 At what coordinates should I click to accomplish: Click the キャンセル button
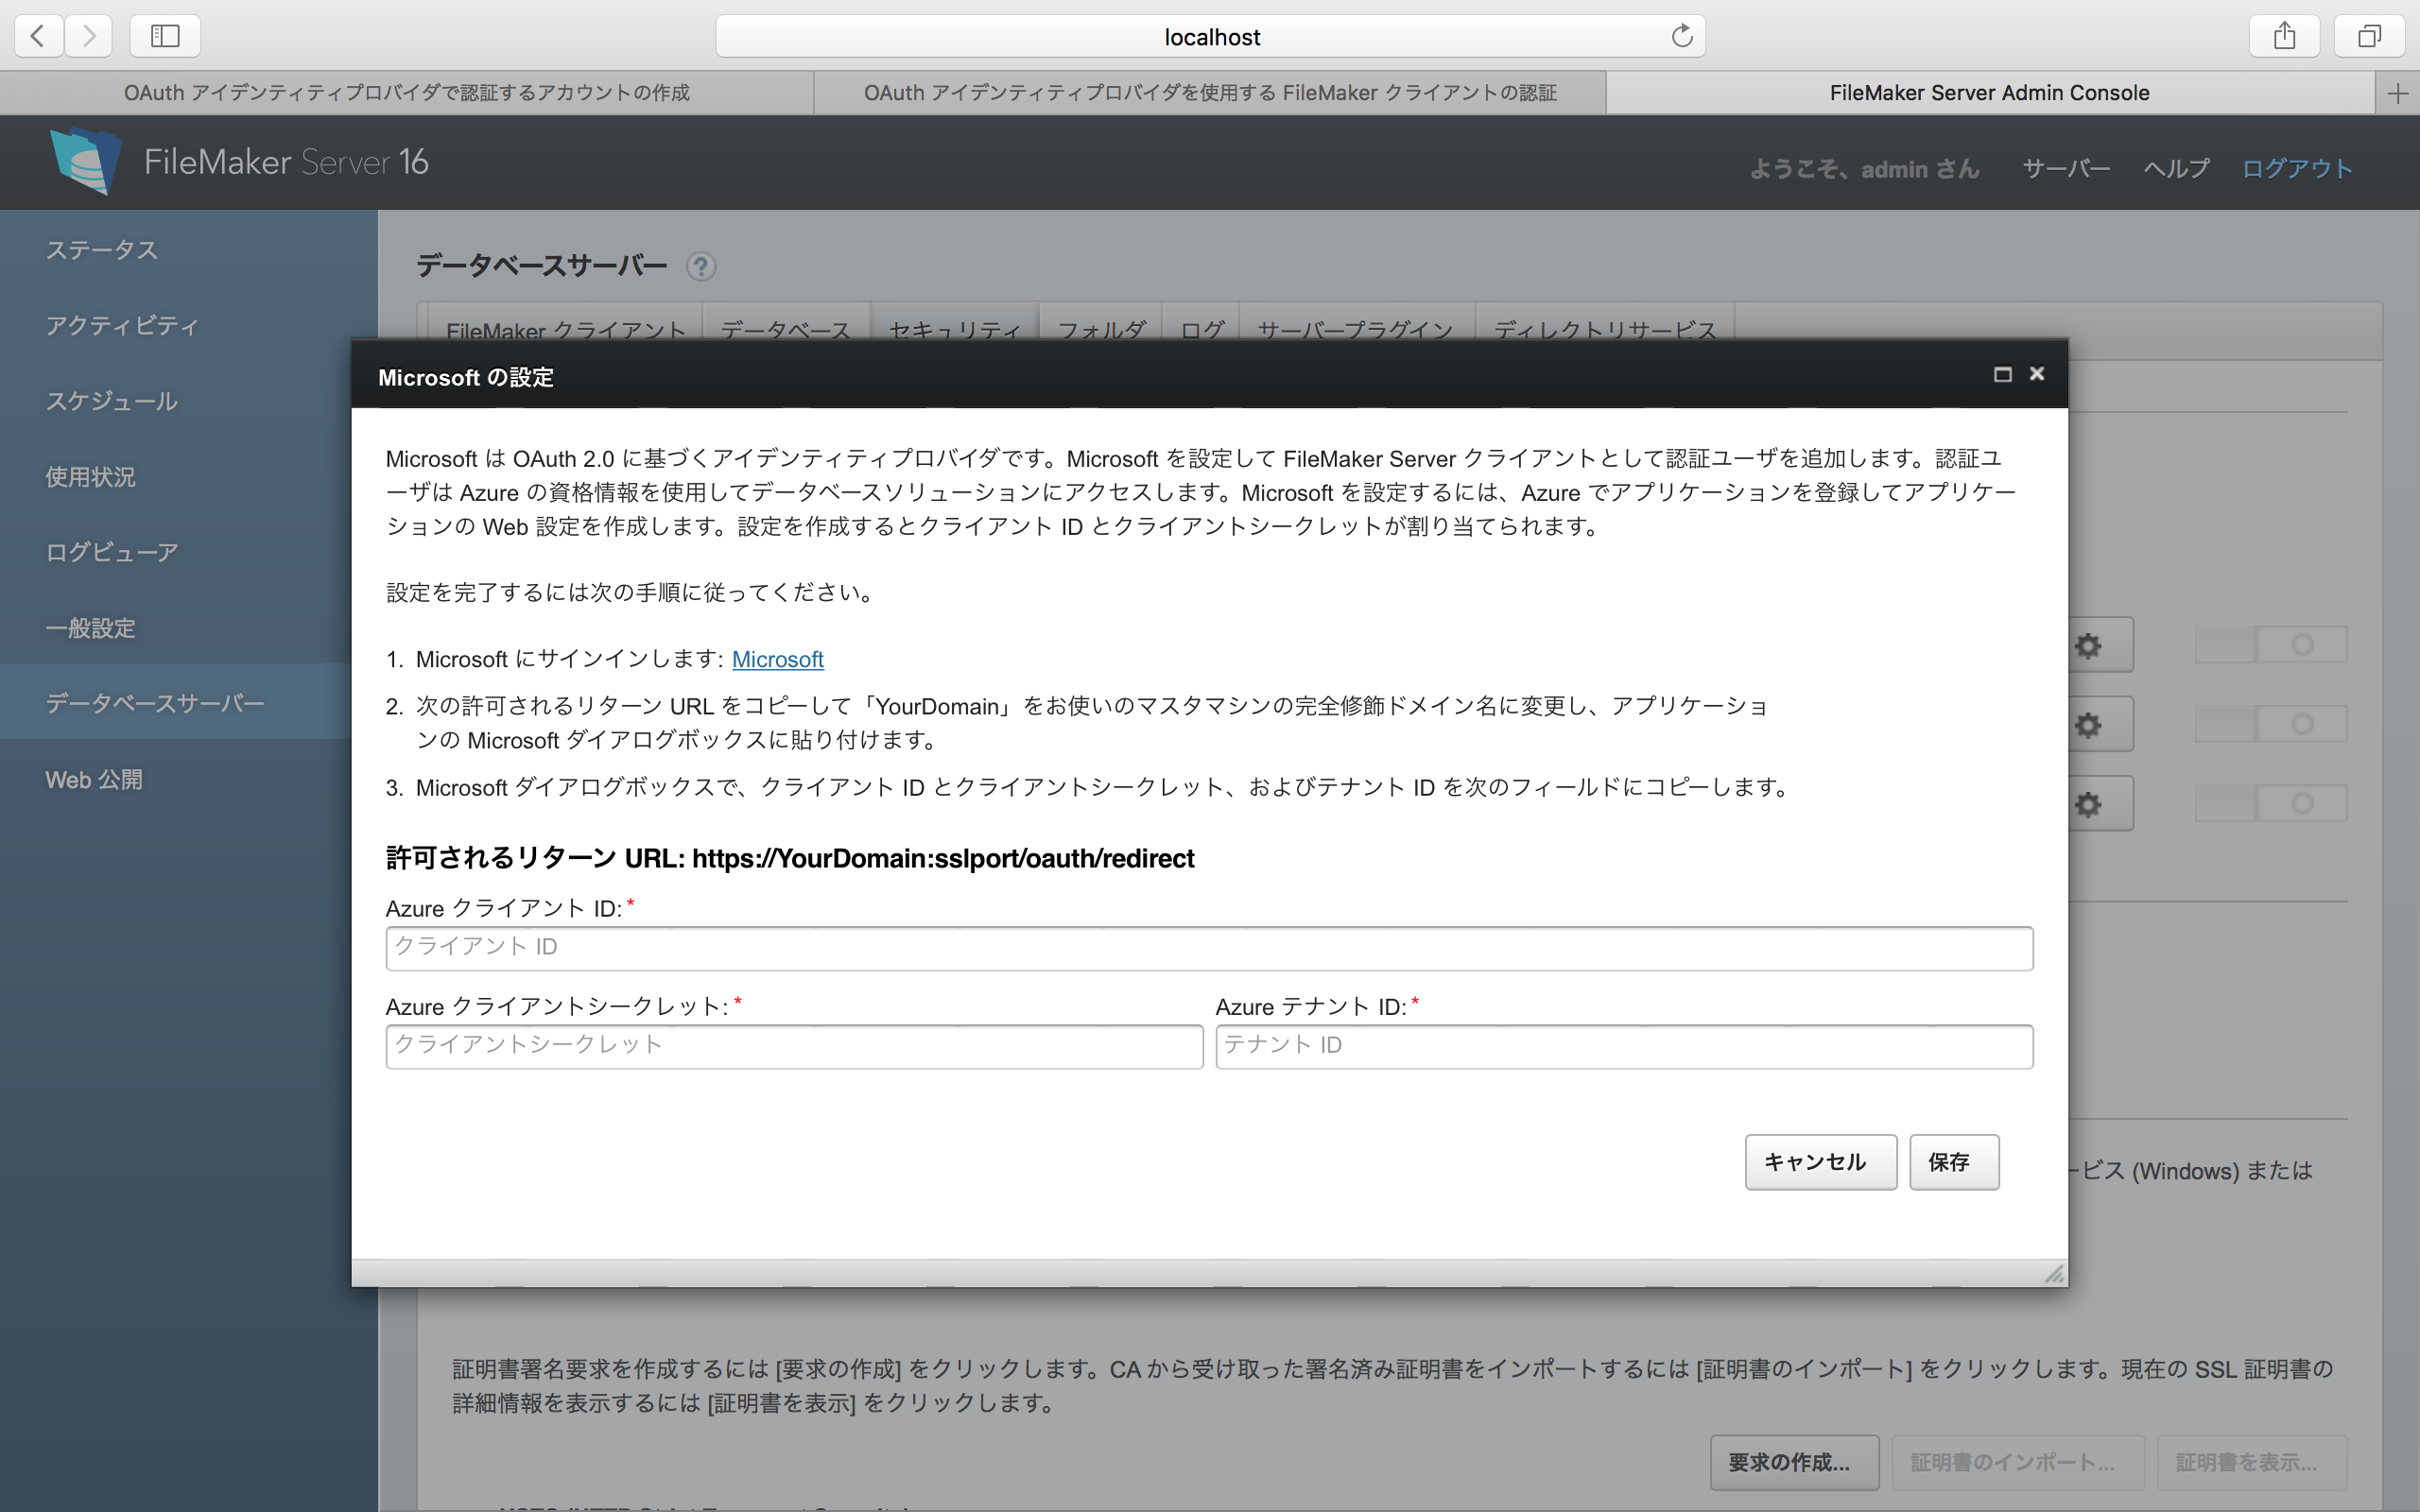click(1820, 1162)
